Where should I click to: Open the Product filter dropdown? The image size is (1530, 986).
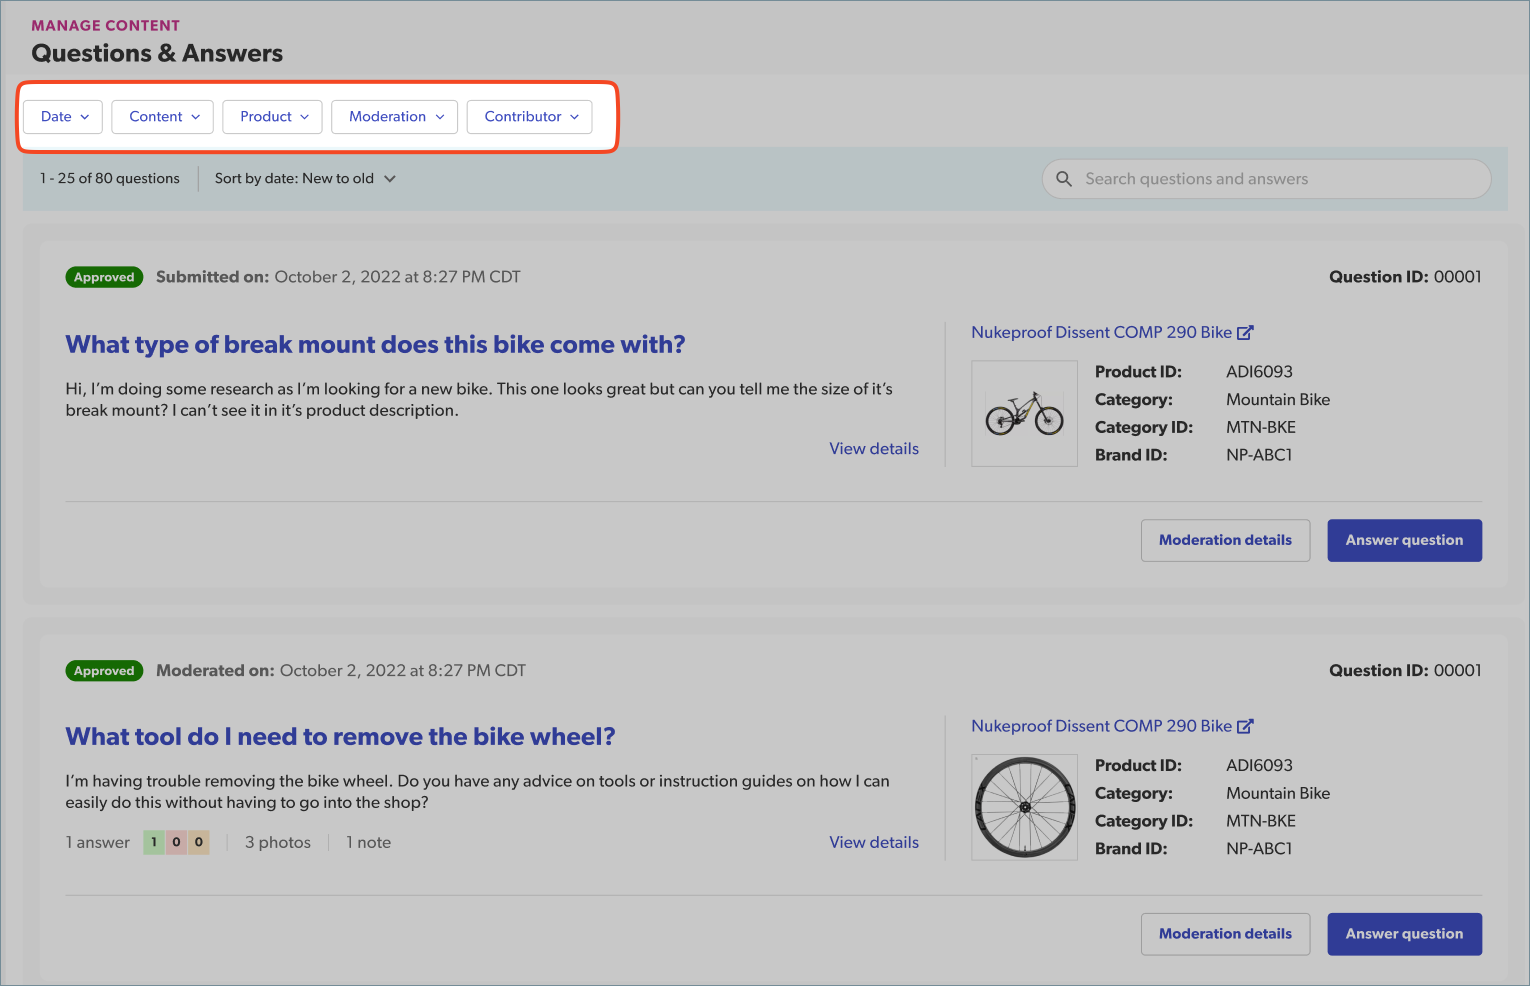coord(273,117)
